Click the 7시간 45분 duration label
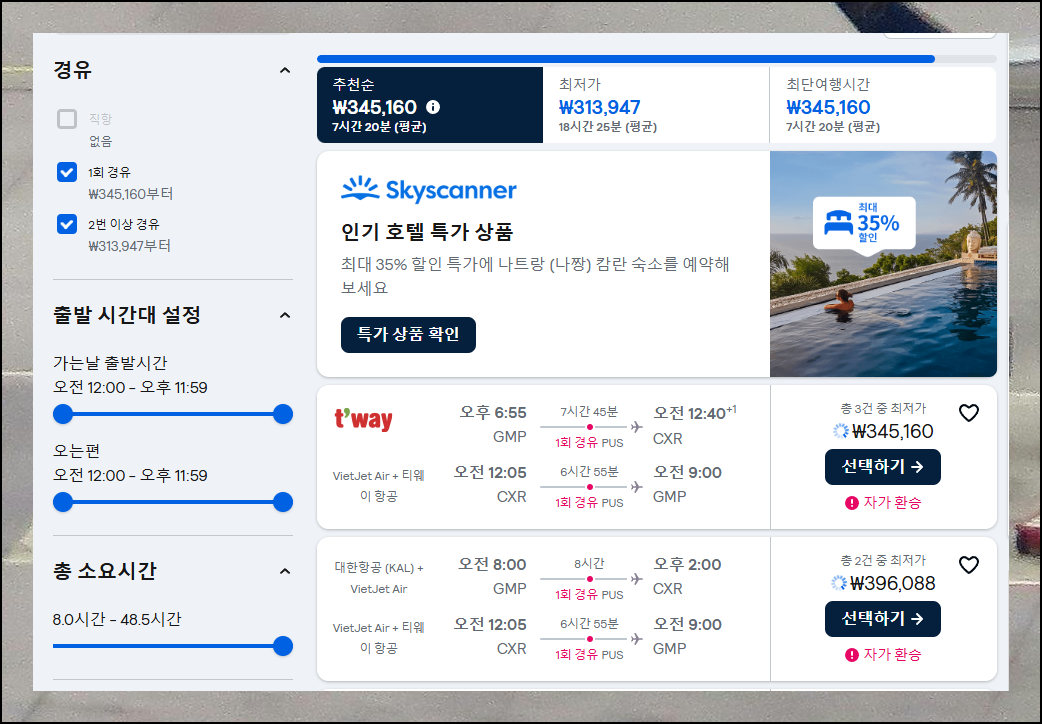Image resolution: width=1042 pixels, height=724 pixels. 589,412
